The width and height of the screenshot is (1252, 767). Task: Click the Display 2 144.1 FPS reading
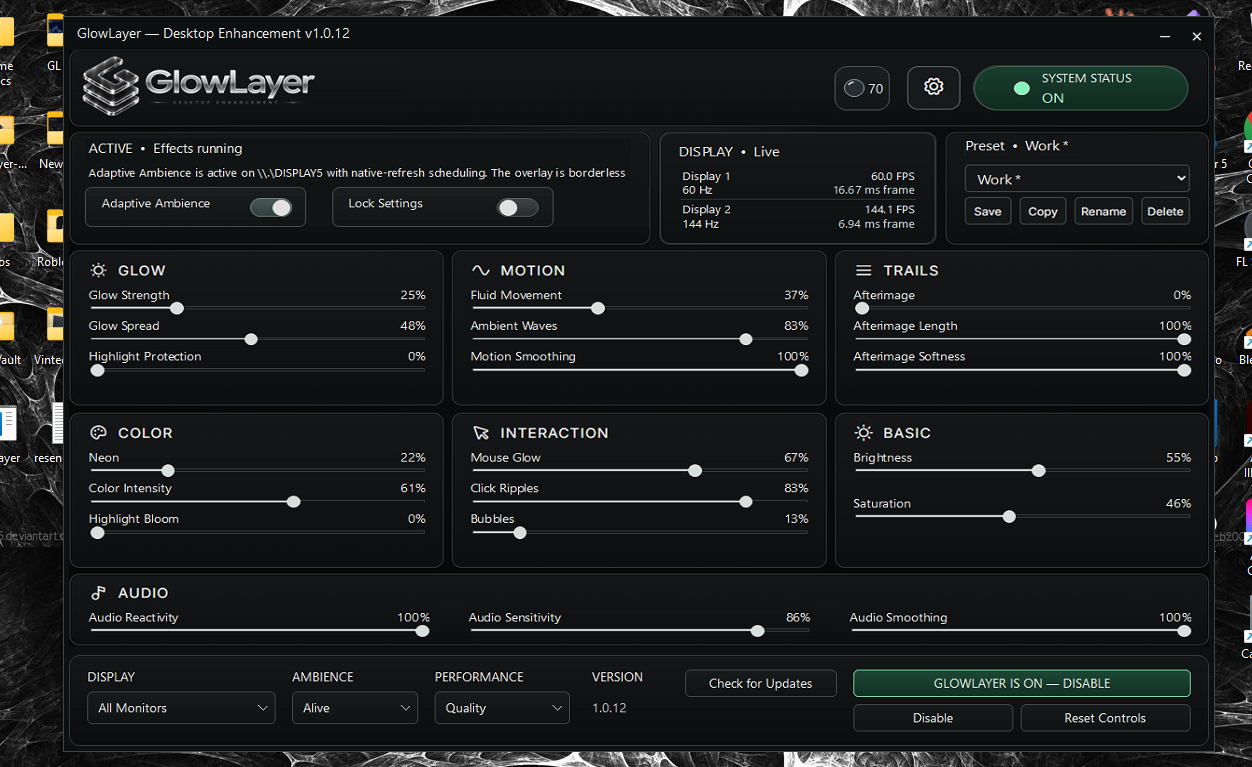click(889, 210)
